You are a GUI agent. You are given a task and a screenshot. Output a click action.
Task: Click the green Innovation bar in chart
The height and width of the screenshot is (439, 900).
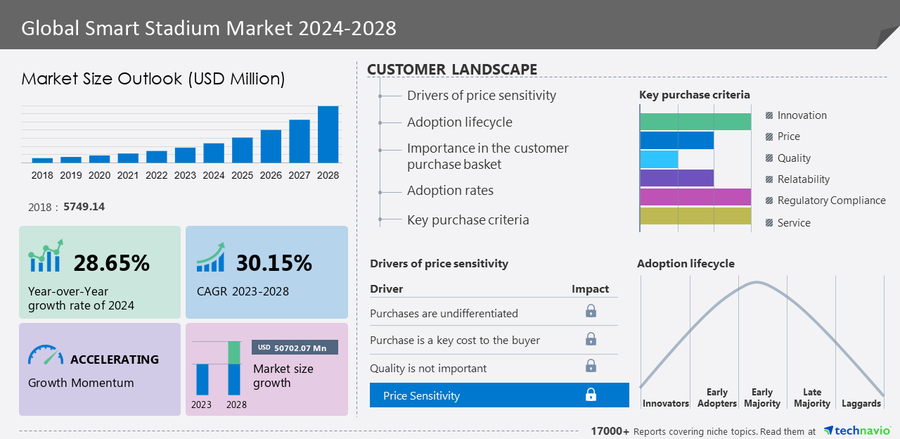[x=695, y=121]
